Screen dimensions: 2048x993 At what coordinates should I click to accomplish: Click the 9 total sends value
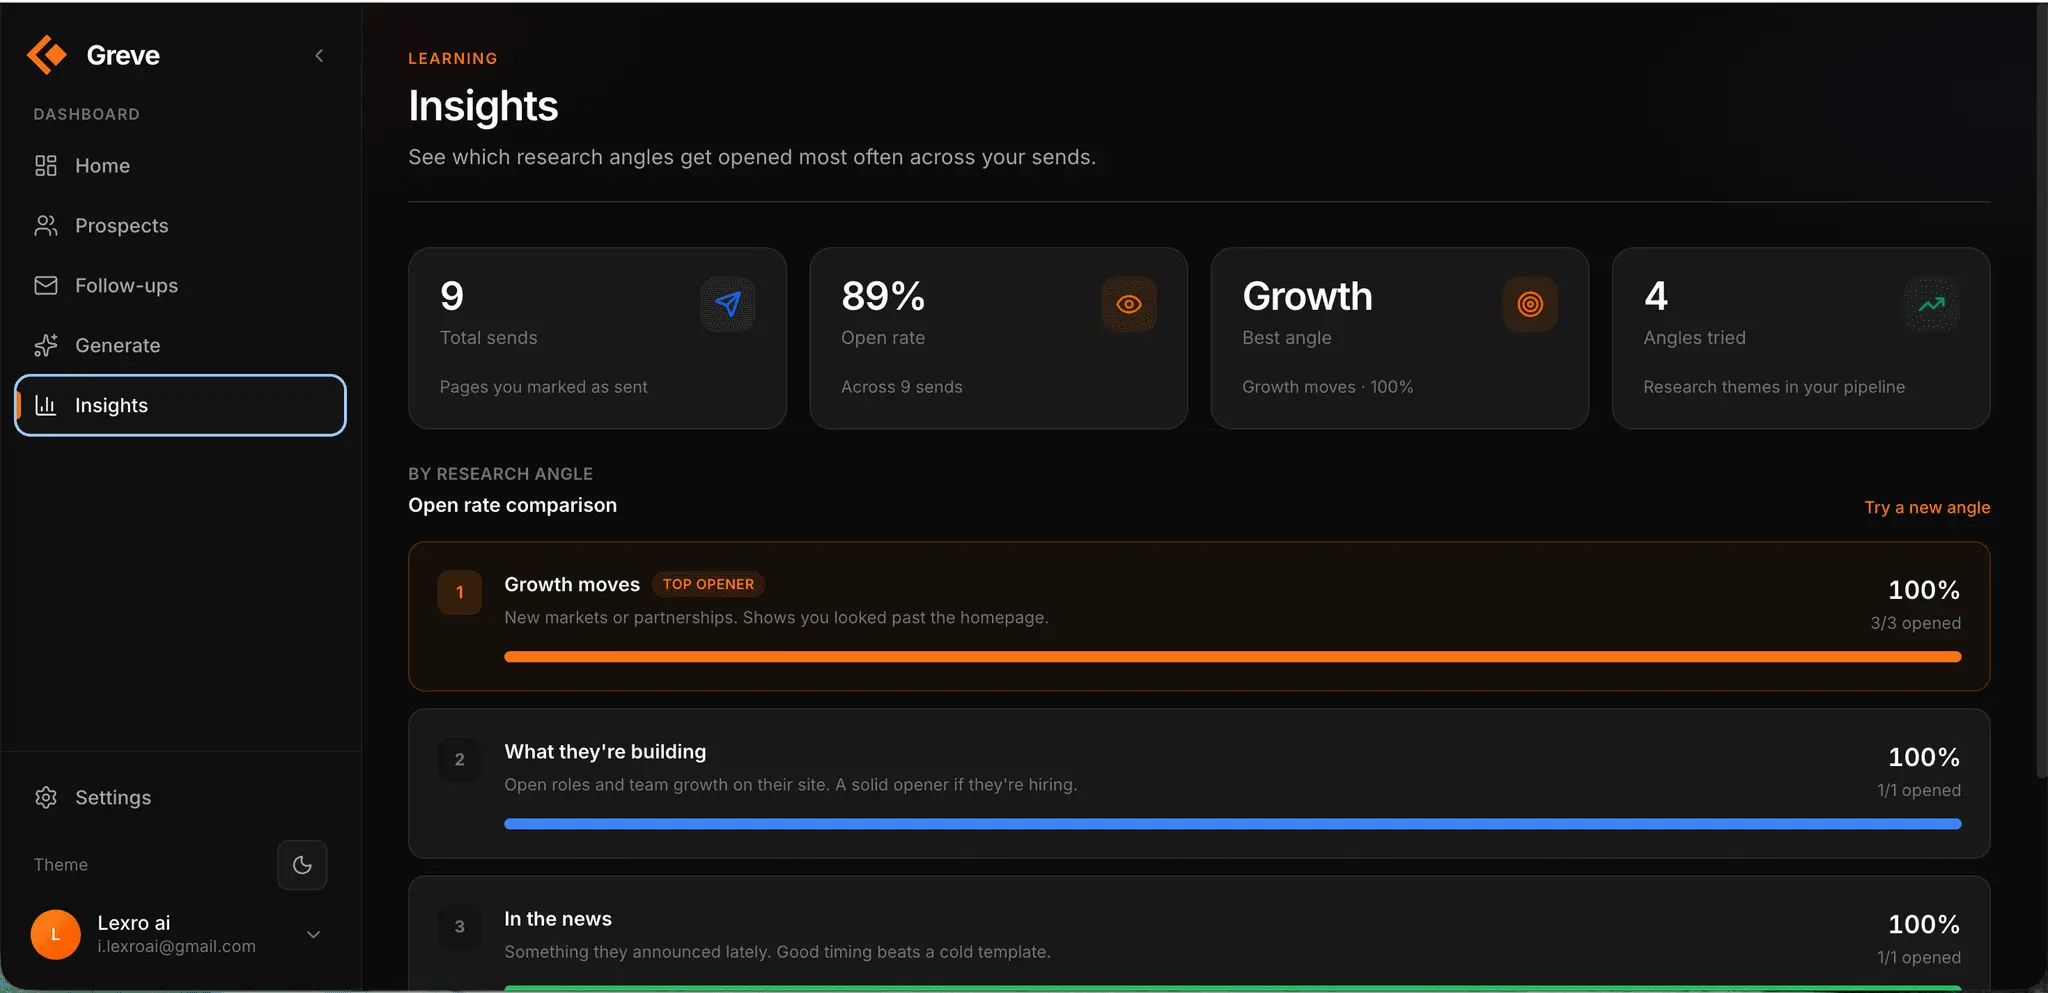coord(452,296)
